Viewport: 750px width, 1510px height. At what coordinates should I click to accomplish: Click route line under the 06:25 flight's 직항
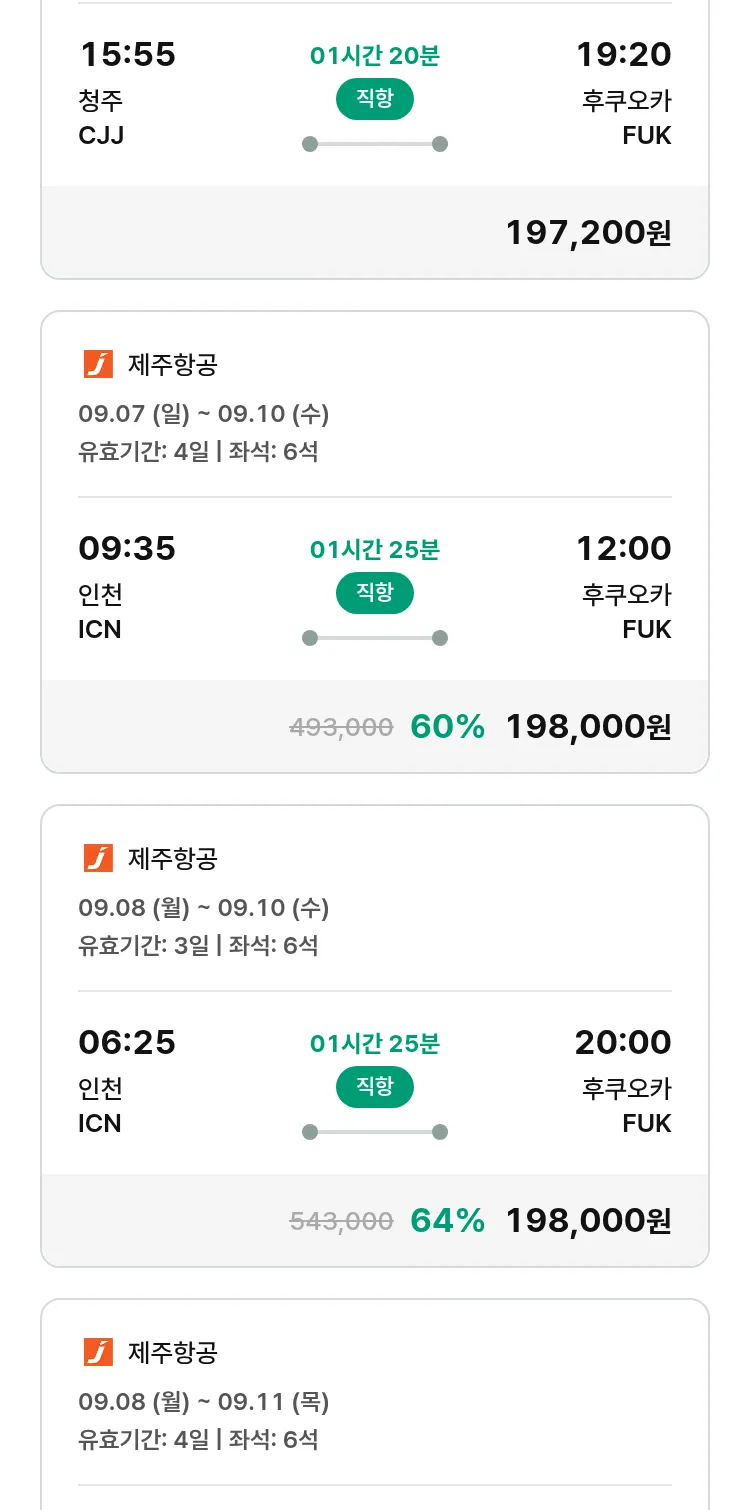pos(375,1132)
